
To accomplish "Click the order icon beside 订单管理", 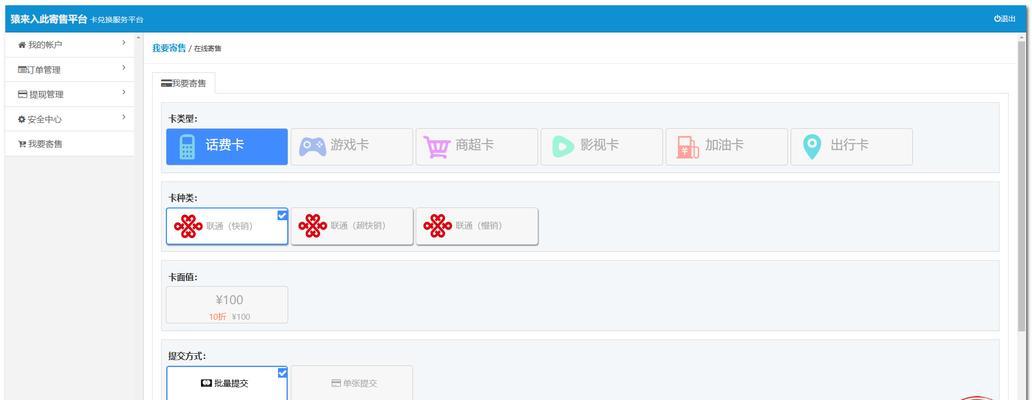I will 22,70.
